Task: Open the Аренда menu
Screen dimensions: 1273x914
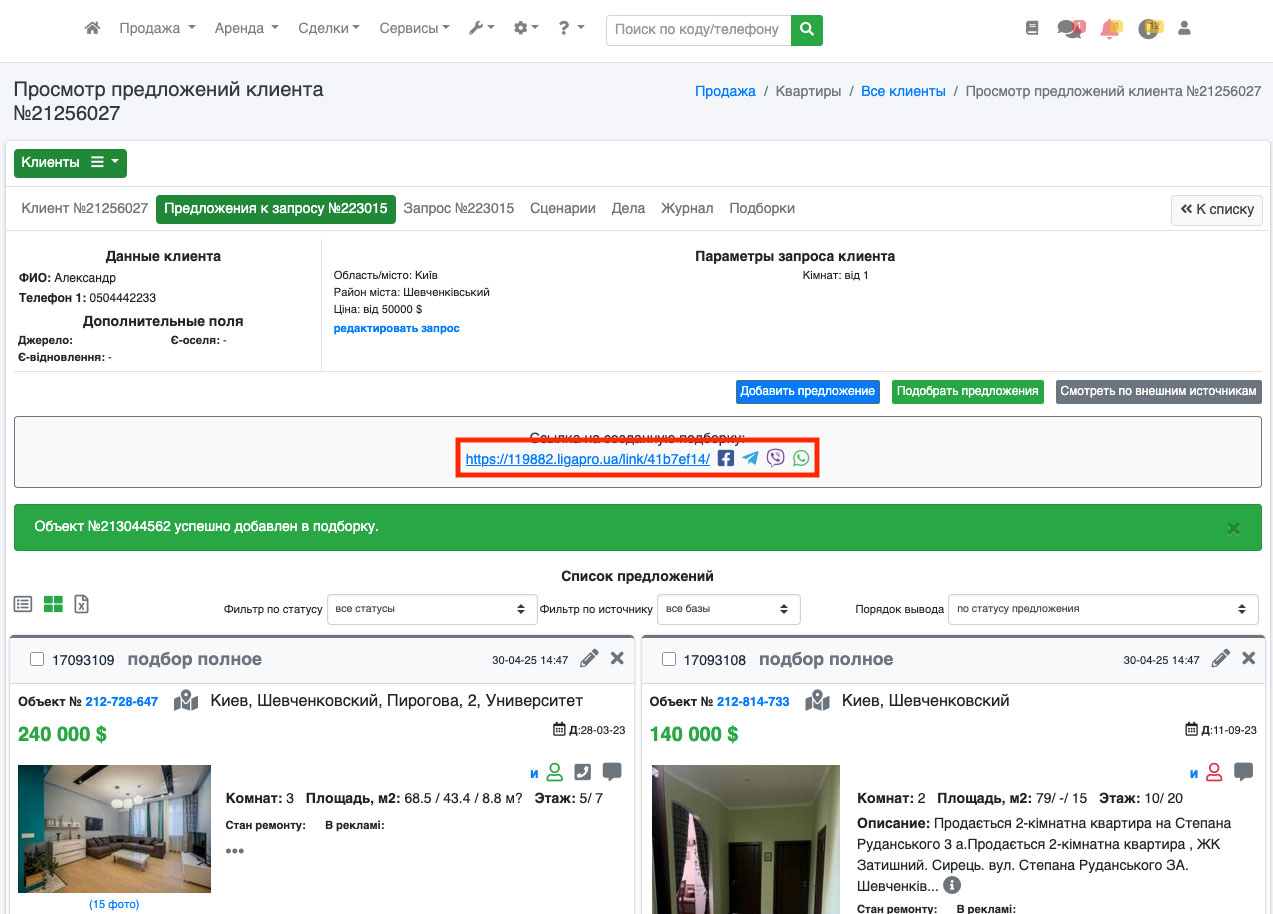Action: pyautogui.click(x=246, y=29)
